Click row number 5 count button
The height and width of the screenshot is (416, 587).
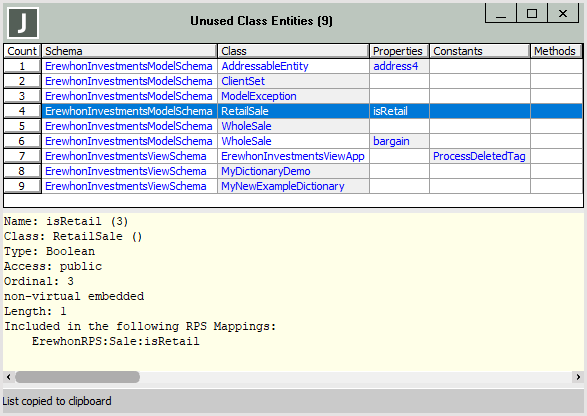pyautogui.click(x=22, y=126)
